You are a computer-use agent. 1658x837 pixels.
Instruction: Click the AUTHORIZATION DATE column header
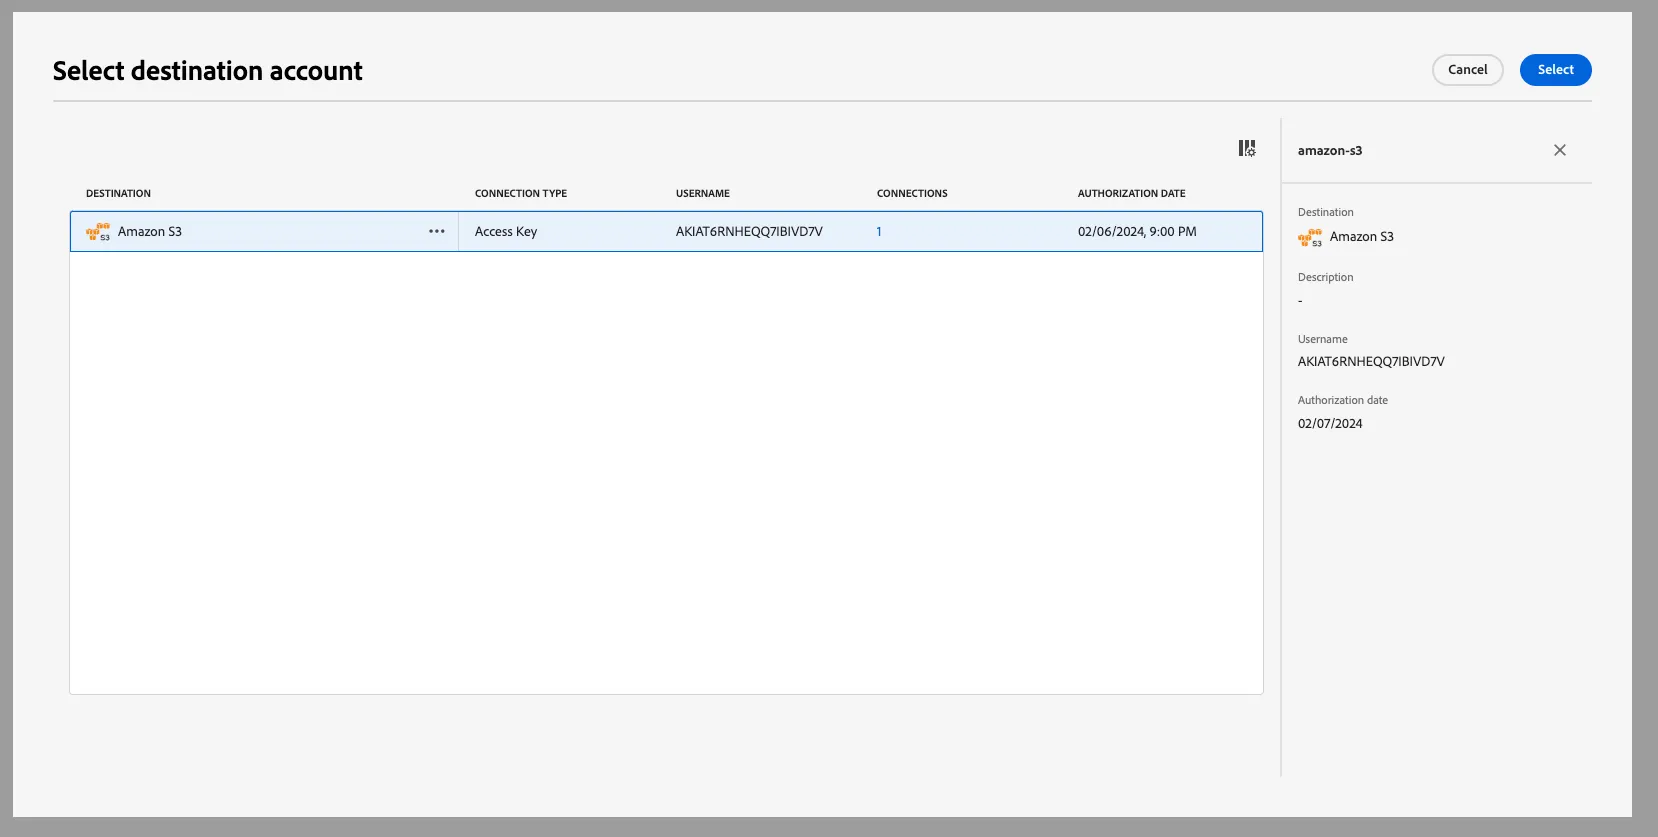(x=1132, y=194)
